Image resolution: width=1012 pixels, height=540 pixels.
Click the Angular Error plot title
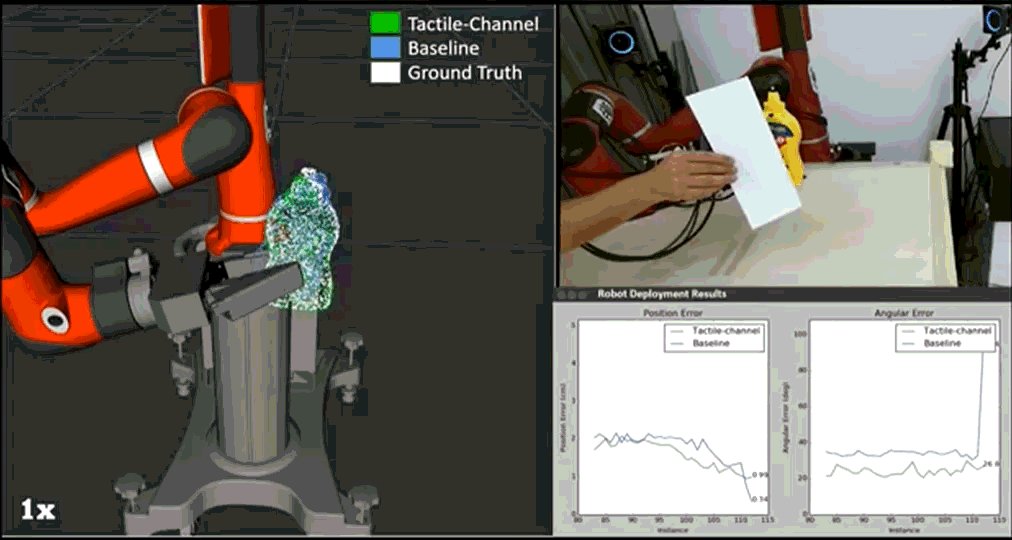(903, 313)
